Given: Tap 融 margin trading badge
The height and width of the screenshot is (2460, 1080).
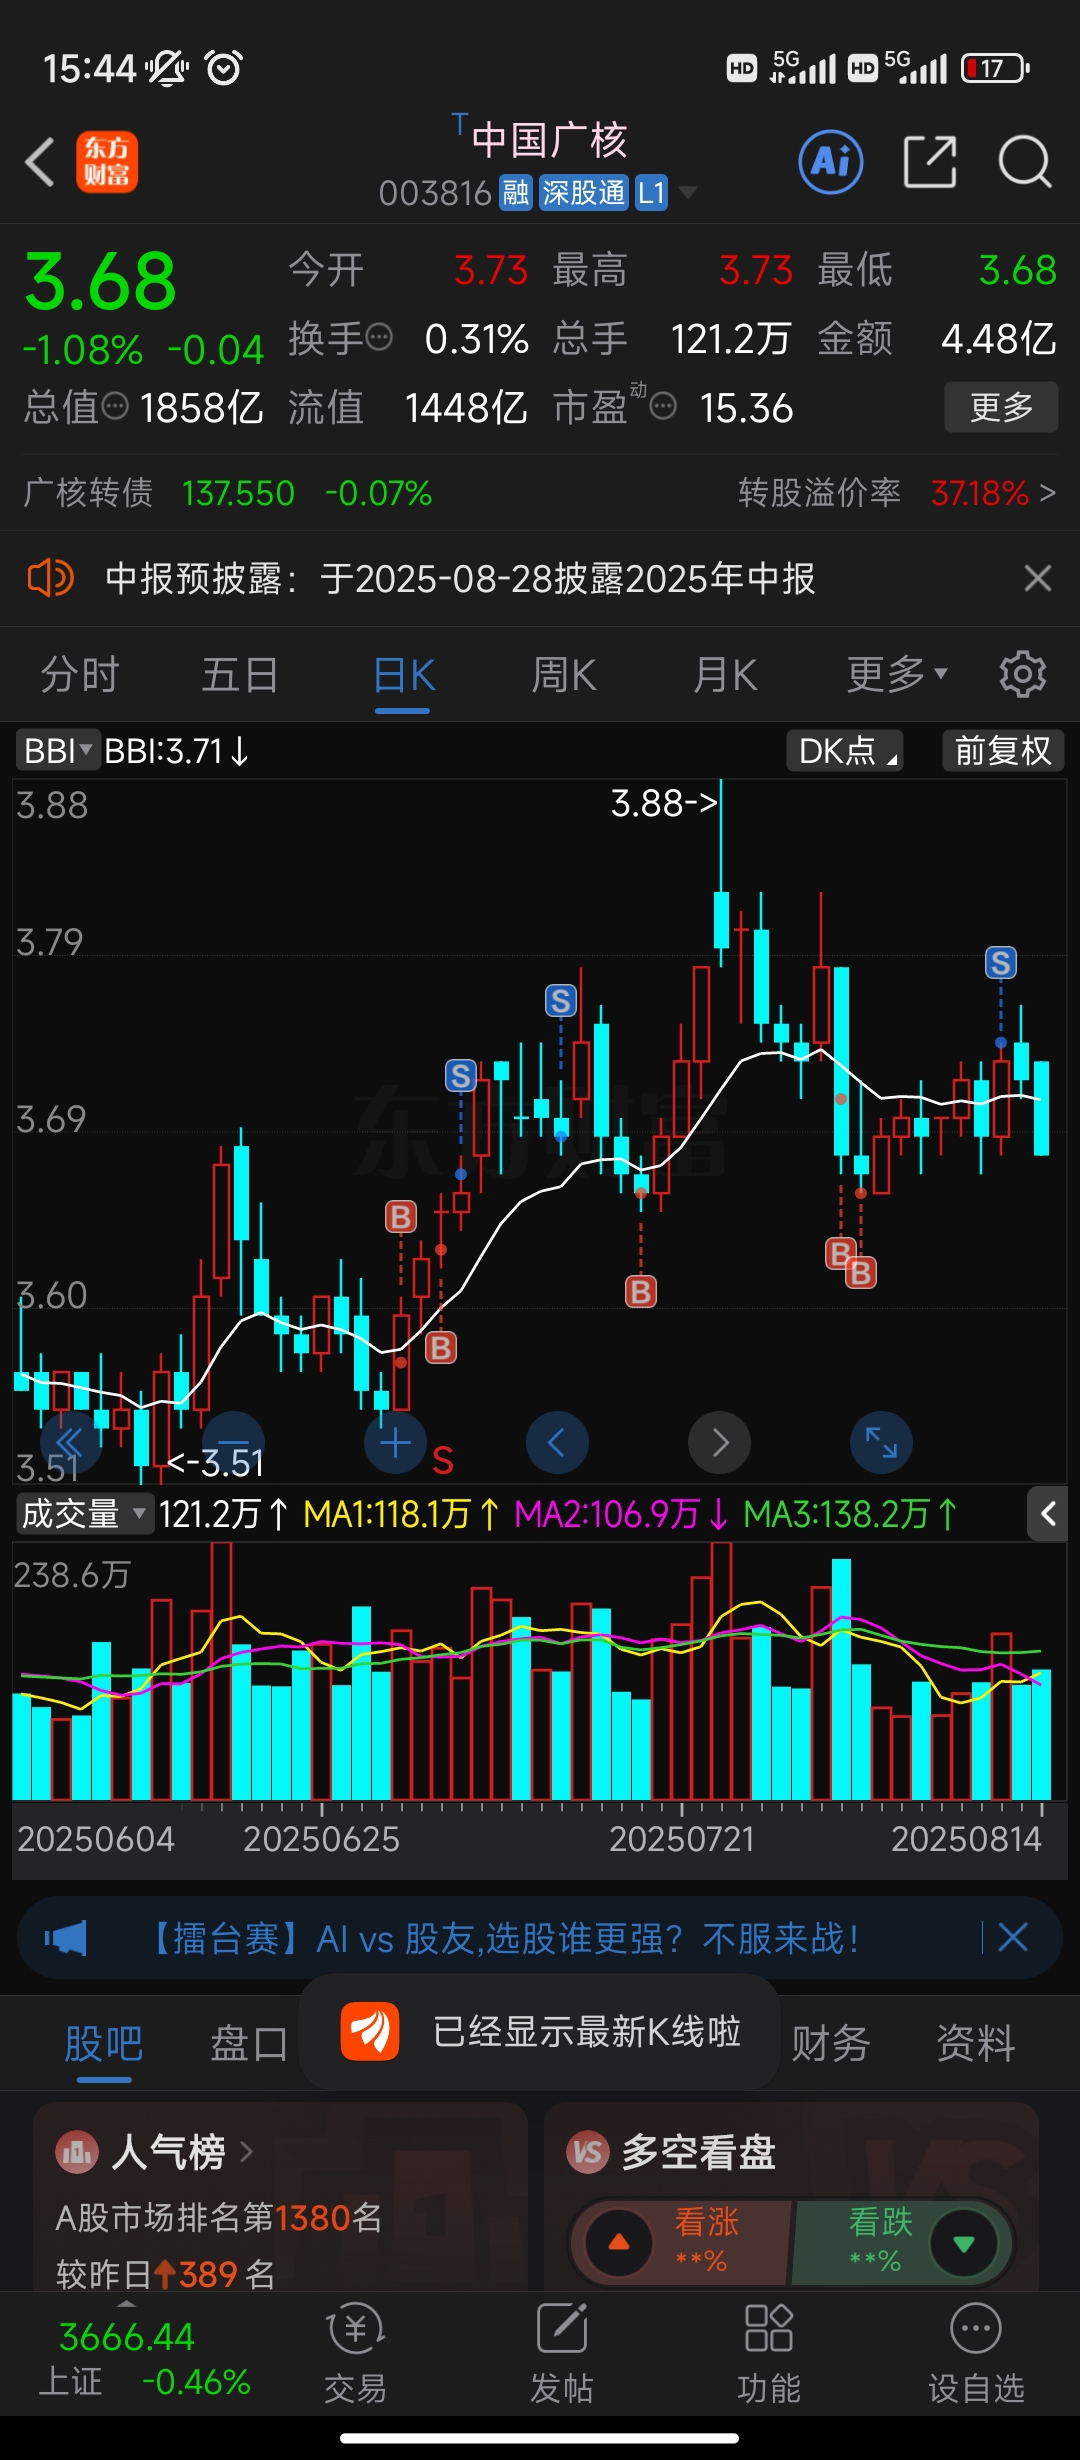Looking at the screenshot, I should pyautogui.click(x=516, y=192).
